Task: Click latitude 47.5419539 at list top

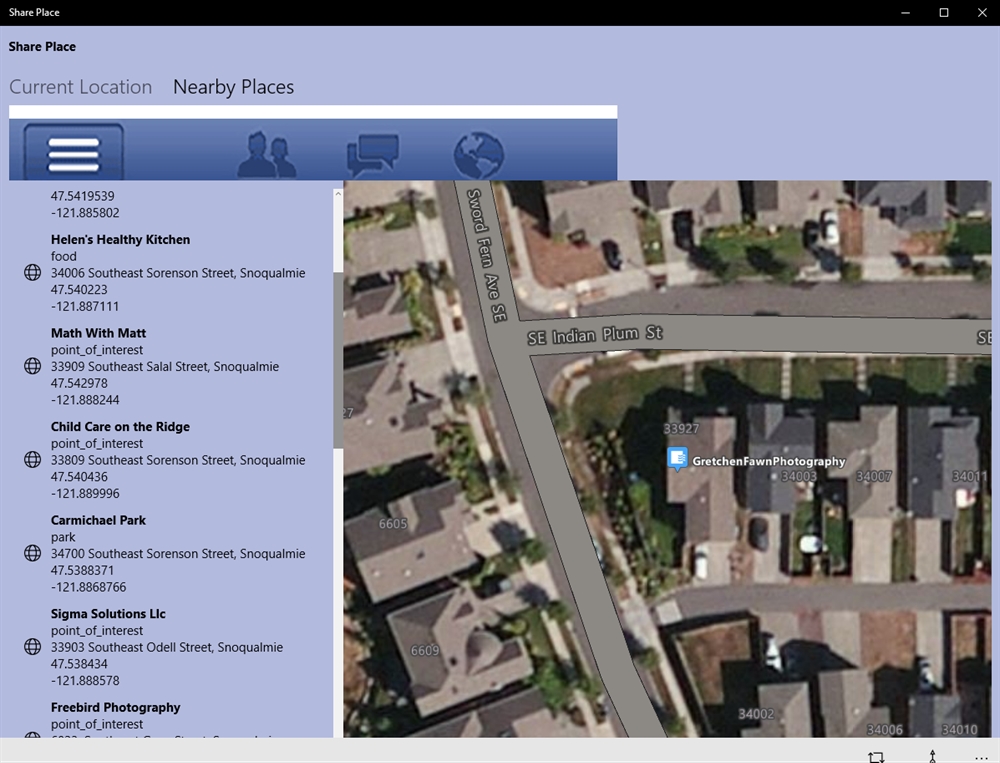Action: point(83,196)
